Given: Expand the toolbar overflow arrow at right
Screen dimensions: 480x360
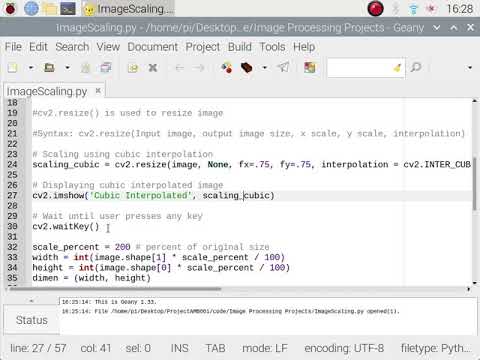Looking at the screenshot, I should [470, 68].
